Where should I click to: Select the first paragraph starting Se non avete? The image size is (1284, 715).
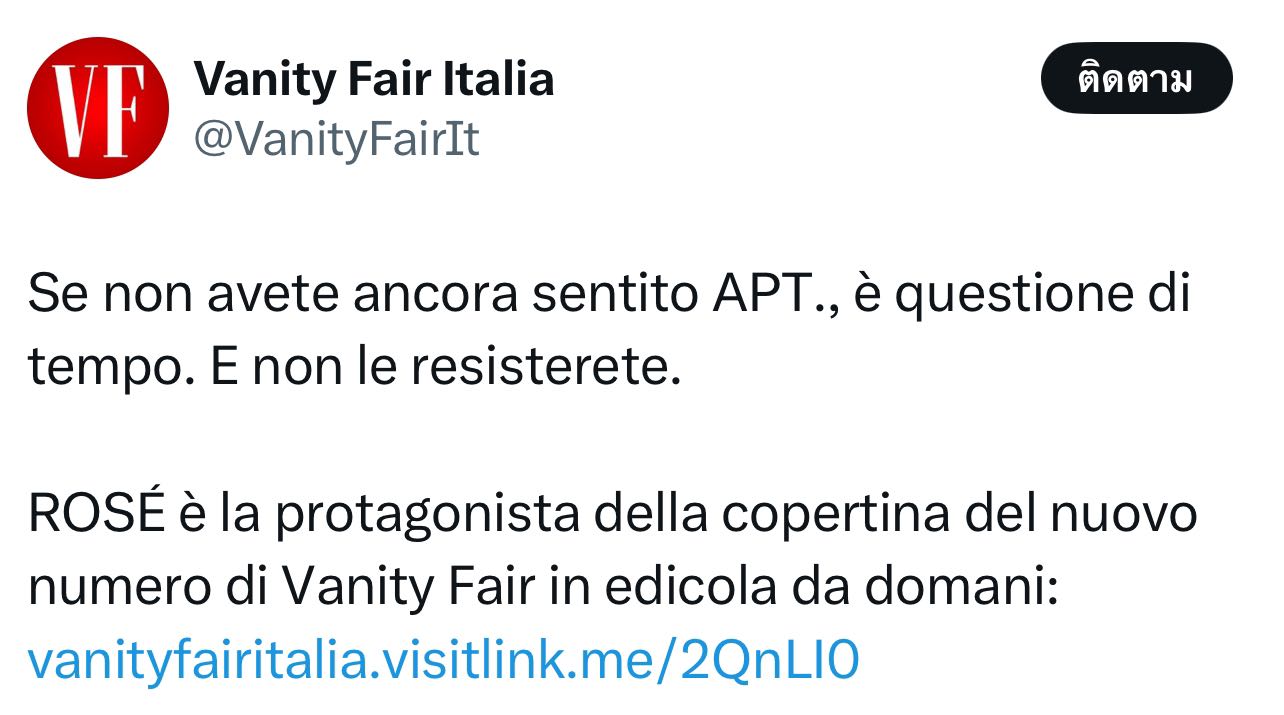[609, 331]
